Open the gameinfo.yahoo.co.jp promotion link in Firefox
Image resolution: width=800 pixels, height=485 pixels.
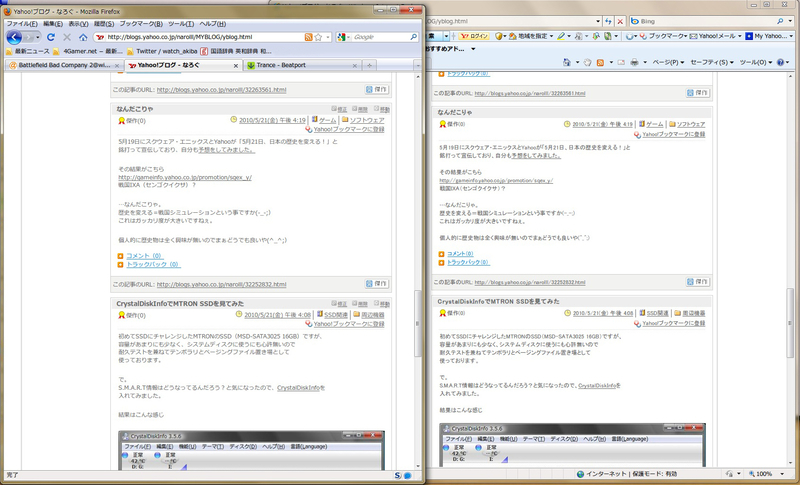point(185,177)
